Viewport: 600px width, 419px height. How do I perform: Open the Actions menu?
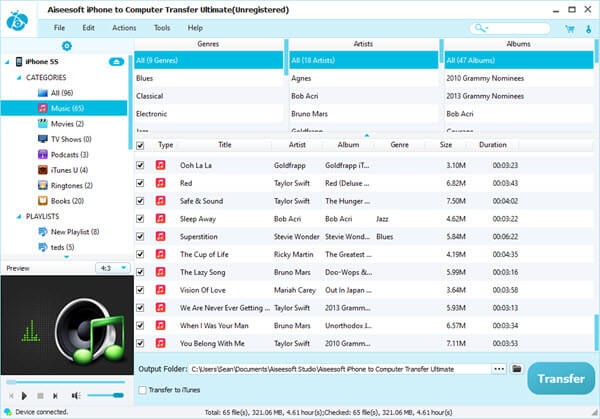click(x=124, y=28)
